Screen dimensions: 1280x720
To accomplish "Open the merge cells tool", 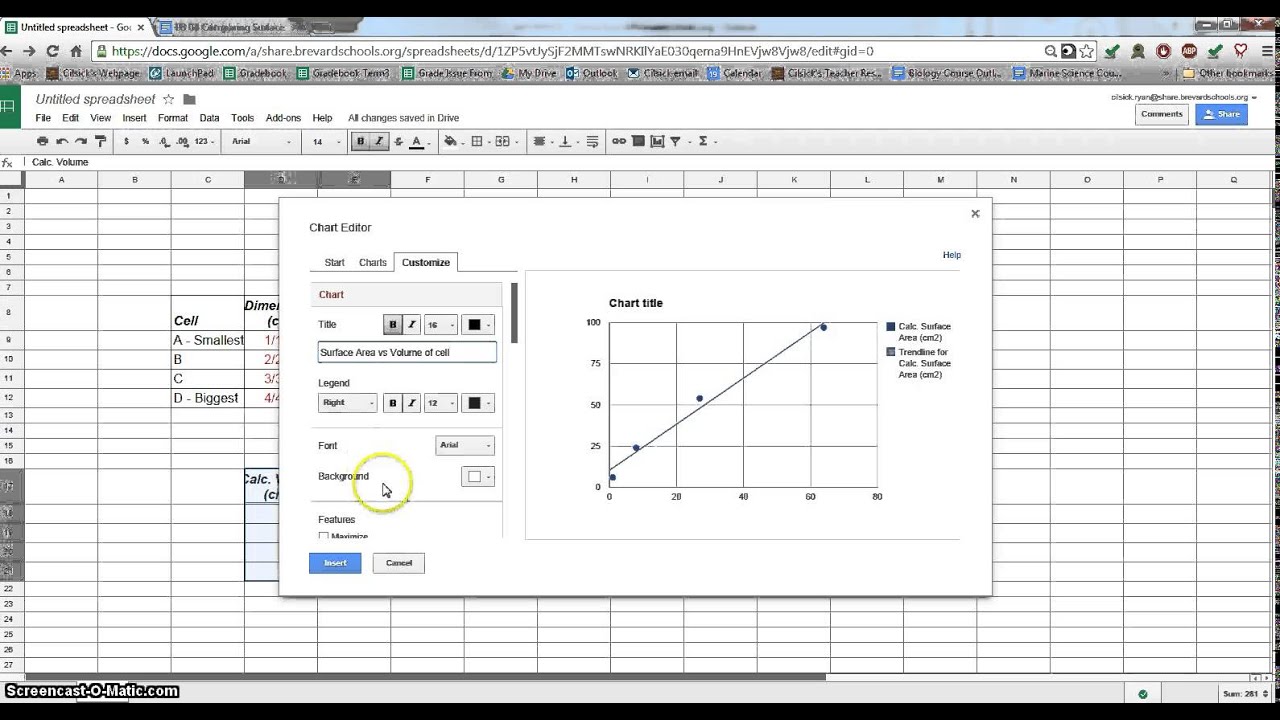I will point(505,141).
